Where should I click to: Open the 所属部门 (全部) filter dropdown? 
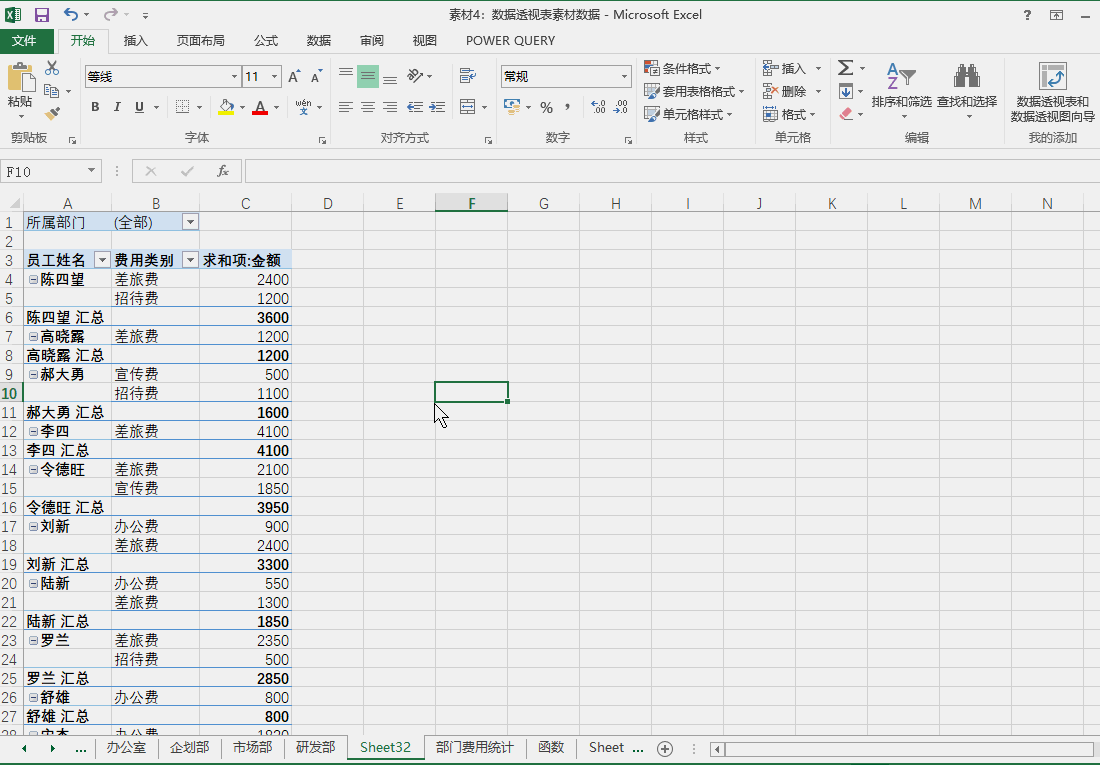(x=189, y=221)
